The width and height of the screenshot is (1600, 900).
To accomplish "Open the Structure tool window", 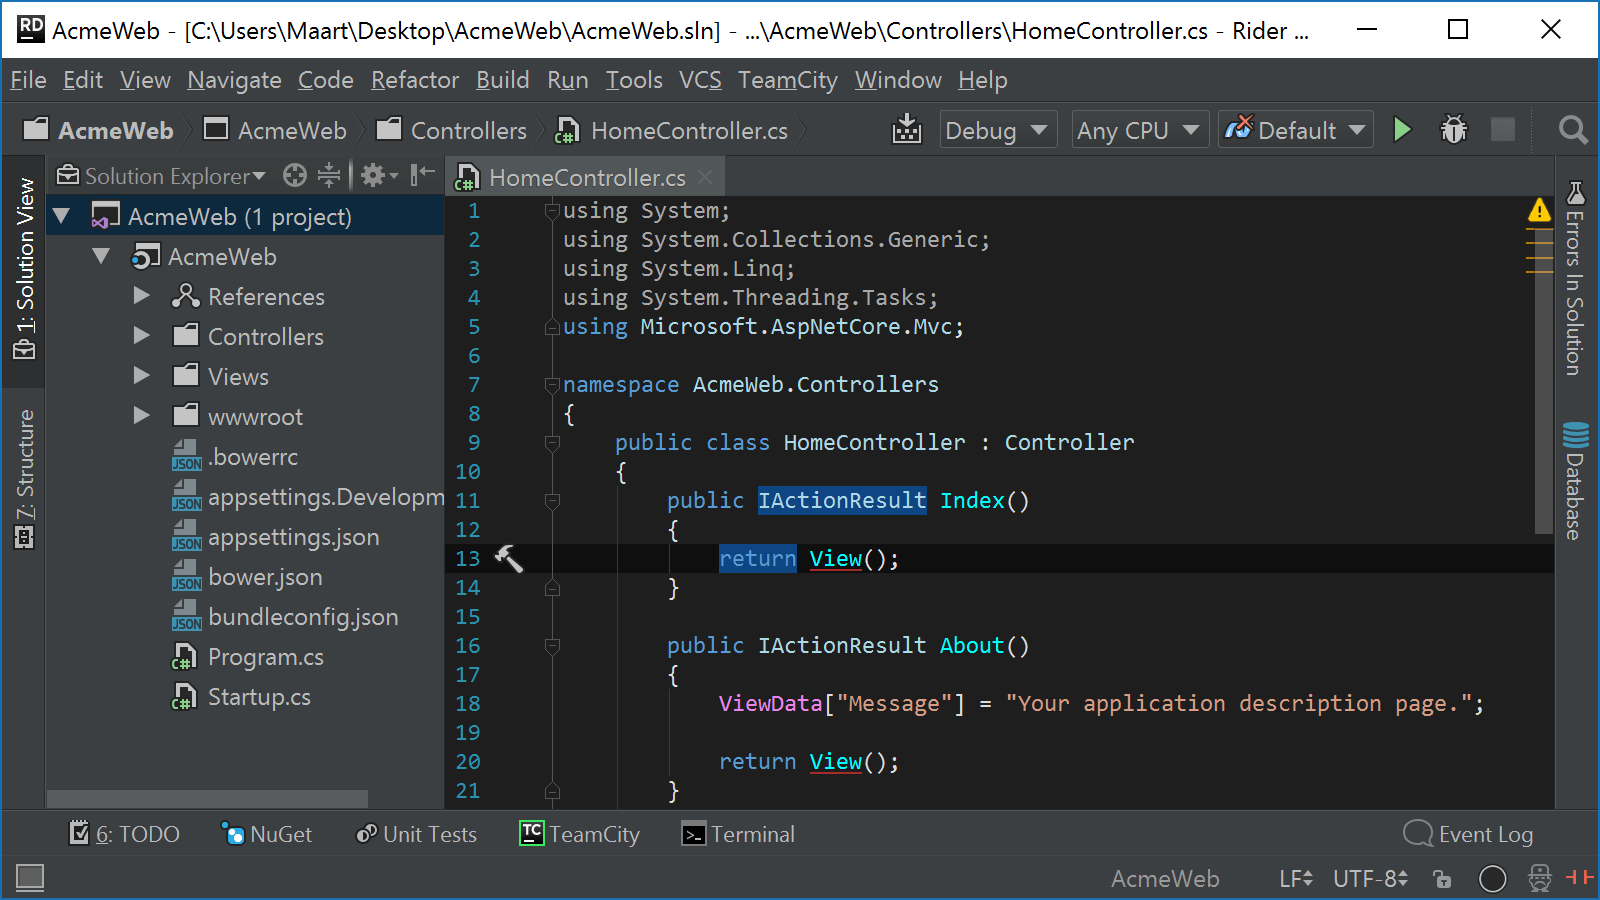I will point(25,479).
